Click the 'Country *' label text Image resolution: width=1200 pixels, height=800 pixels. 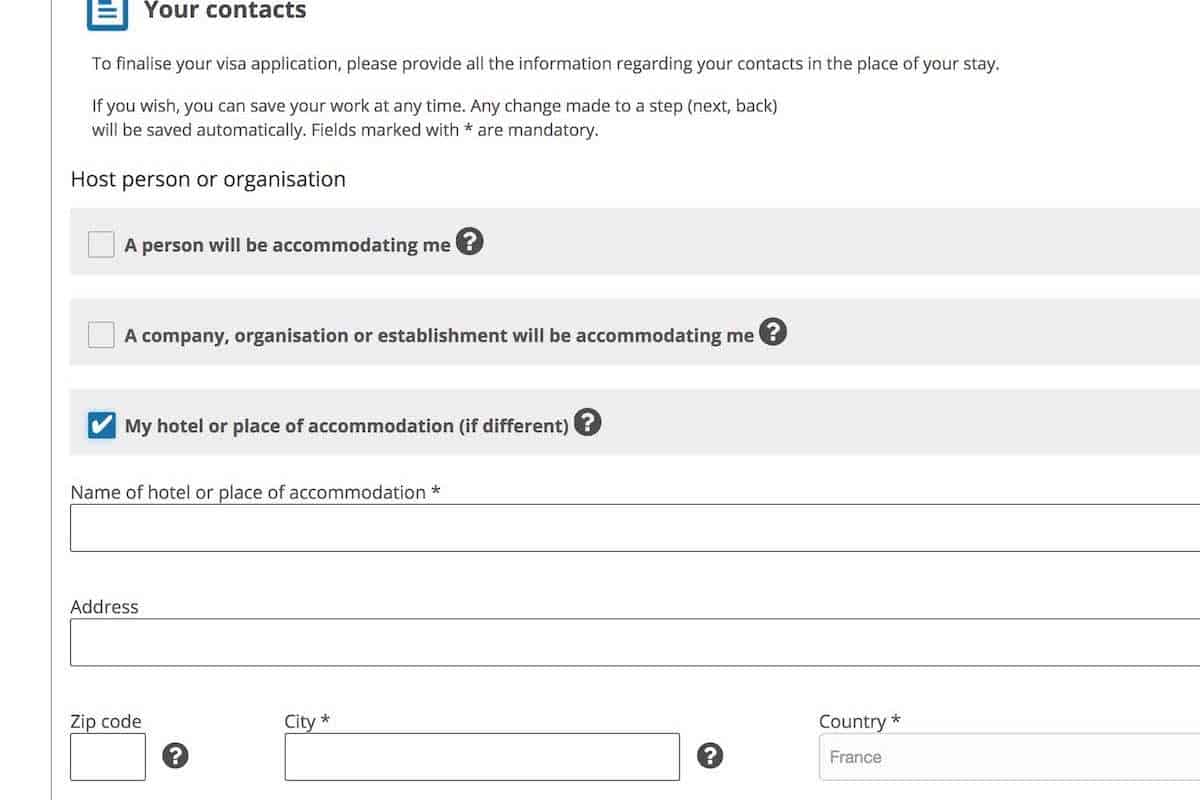860,721
